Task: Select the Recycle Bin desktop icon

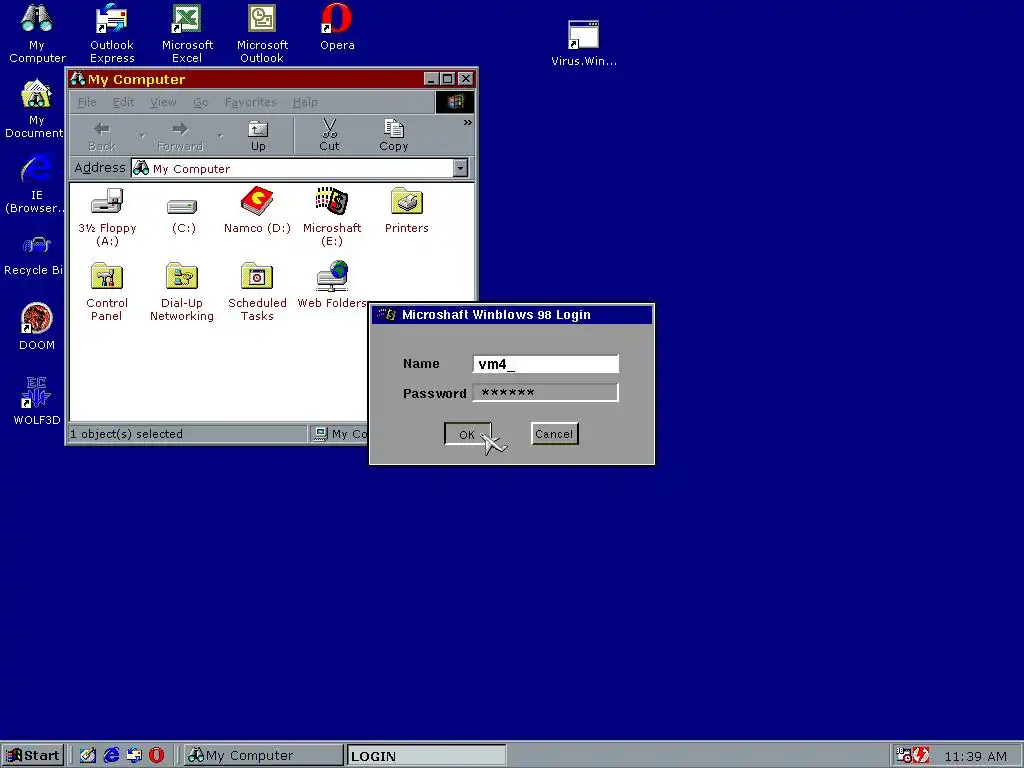Action: [x=34, y=256]
